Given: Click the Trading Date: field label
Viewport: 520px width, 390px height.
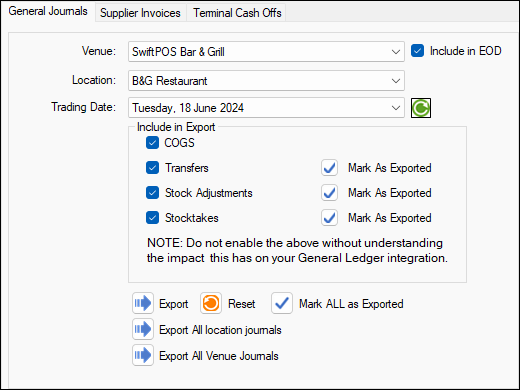Looking at the screenshot, I should point(83,107).
